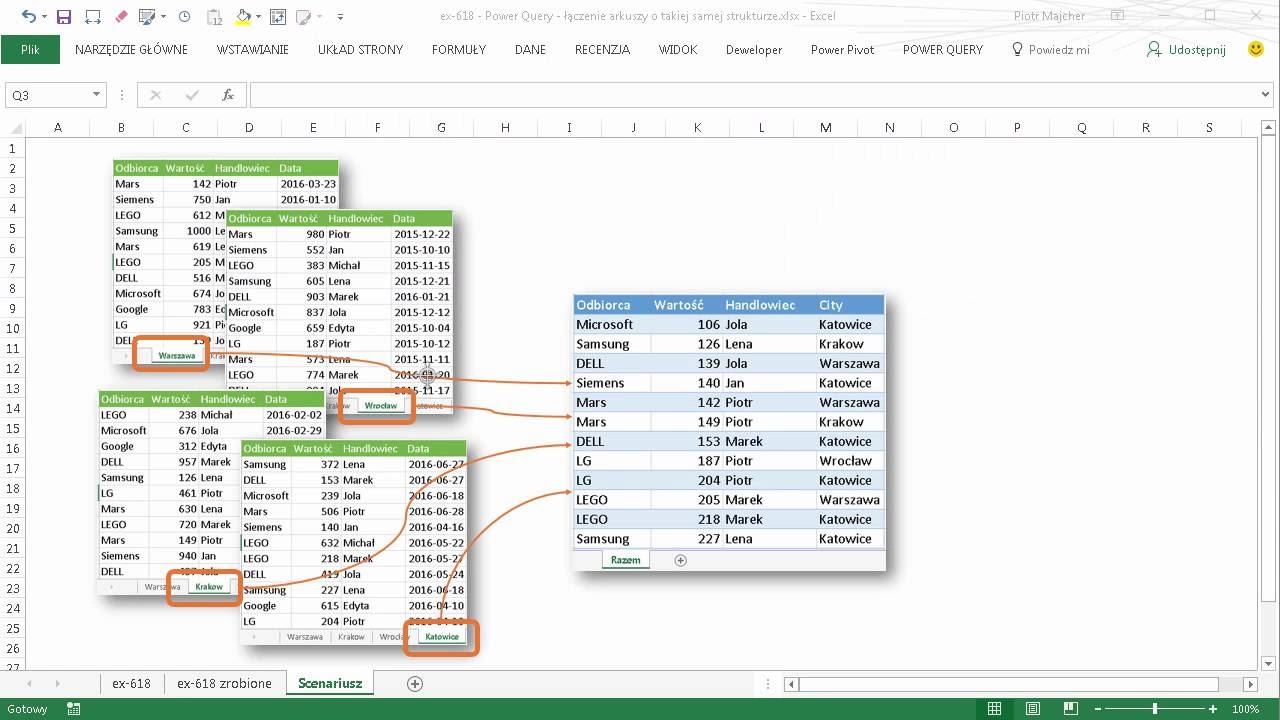Click the autofit column width icon

pos(93,17)
